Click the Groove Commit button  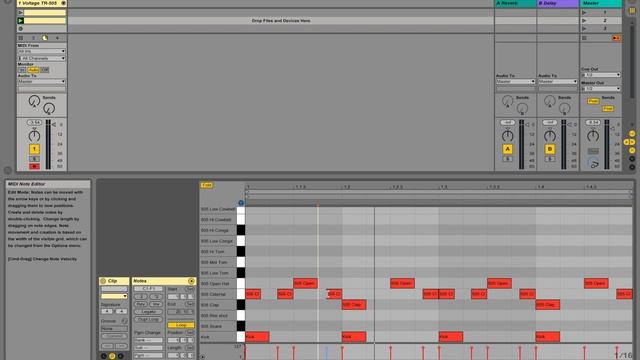click(114, 336)
